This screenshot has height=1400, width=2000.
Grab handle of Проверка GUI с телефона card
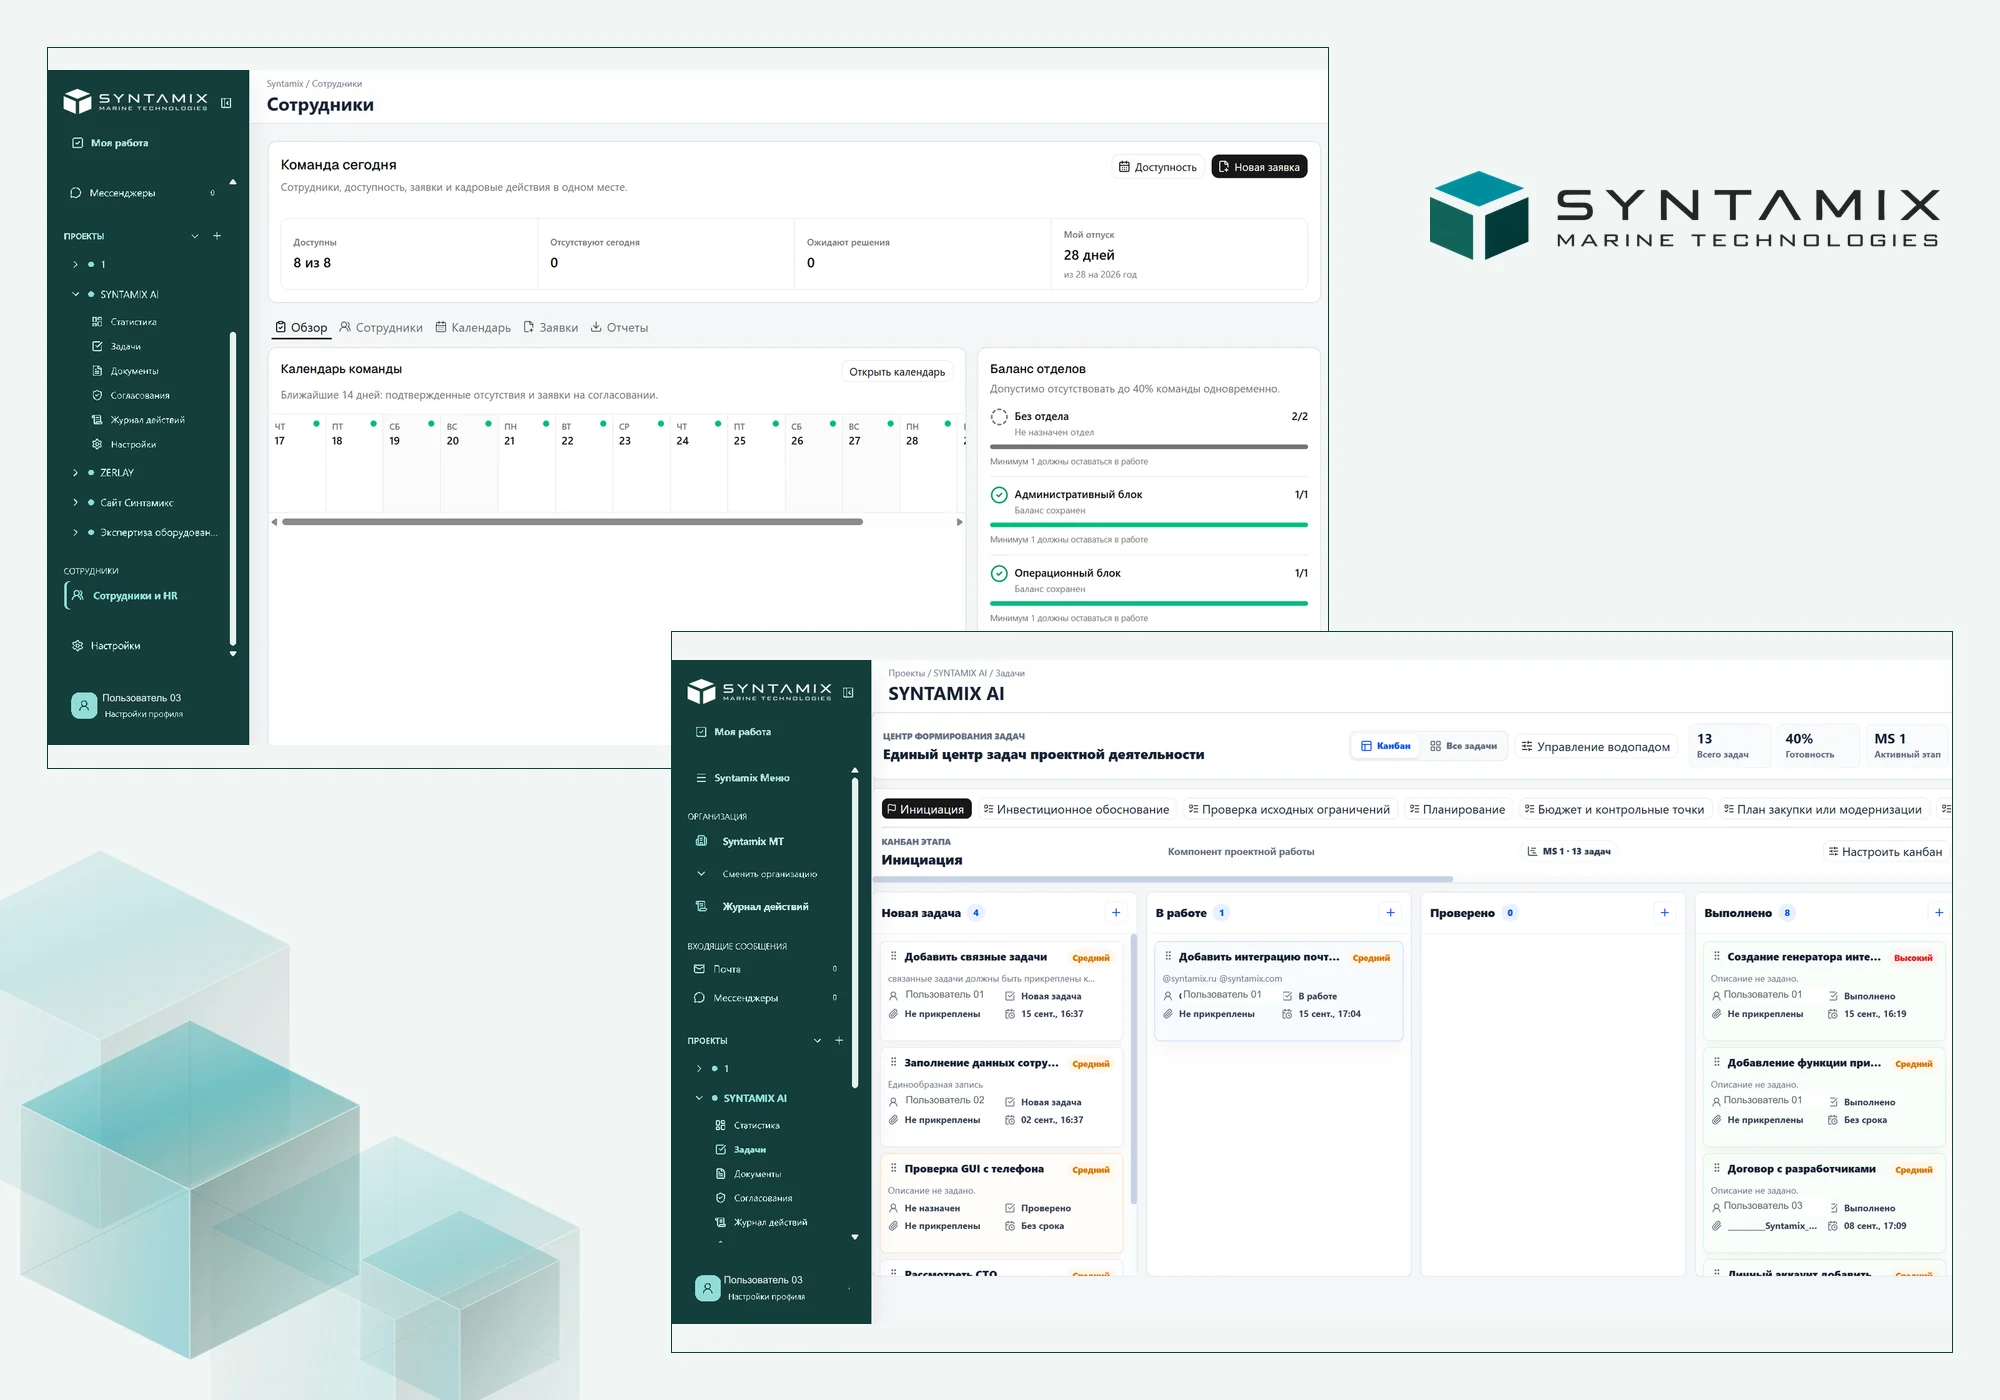tap(893, 1168)
